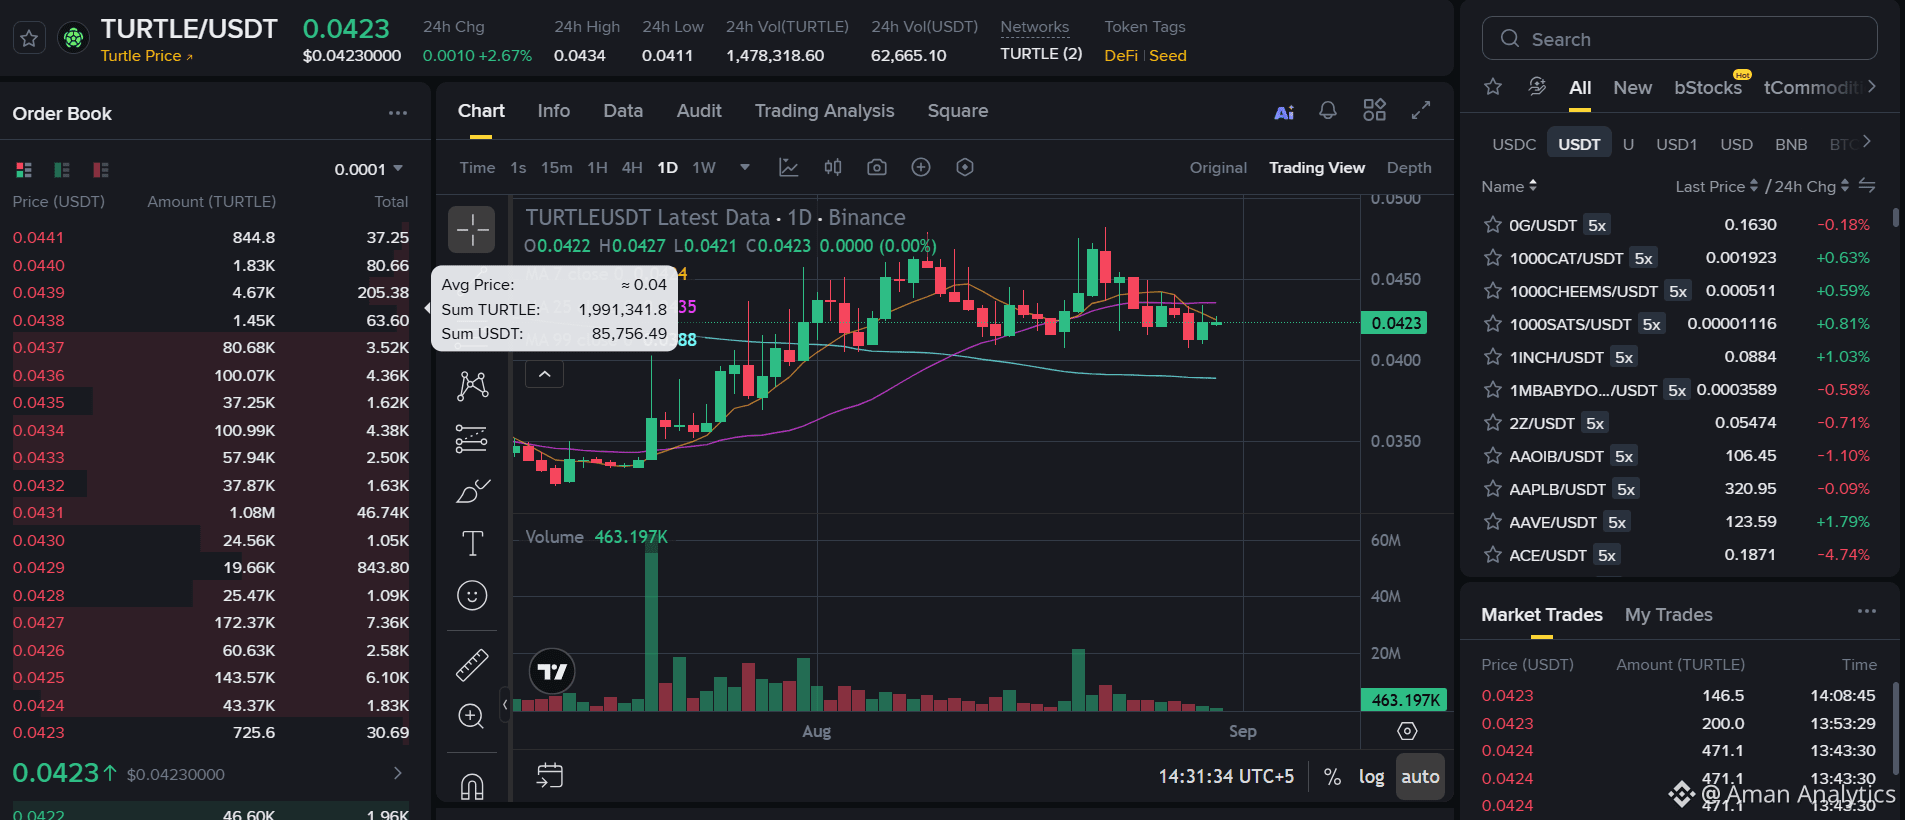Open order book precision 0.0001 dropdown
This screenshot has width=1905, height=820.
(369, 170)
